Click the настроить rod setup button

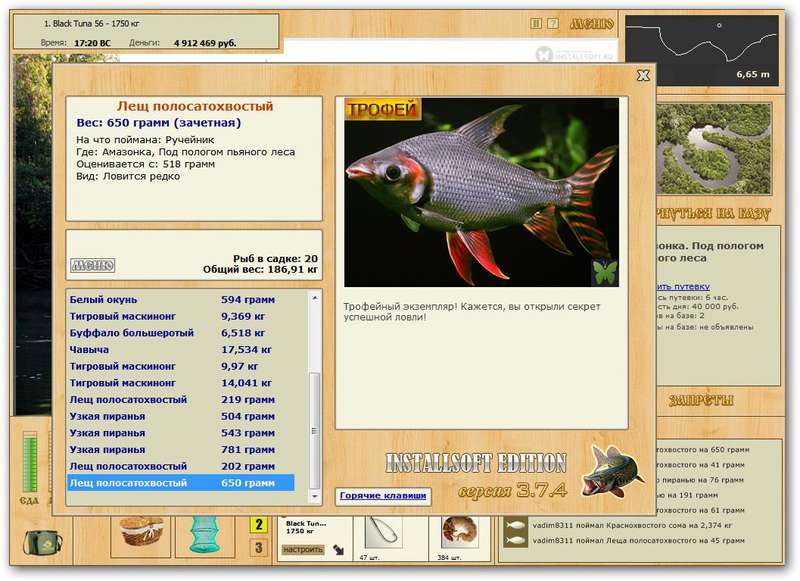303,549
